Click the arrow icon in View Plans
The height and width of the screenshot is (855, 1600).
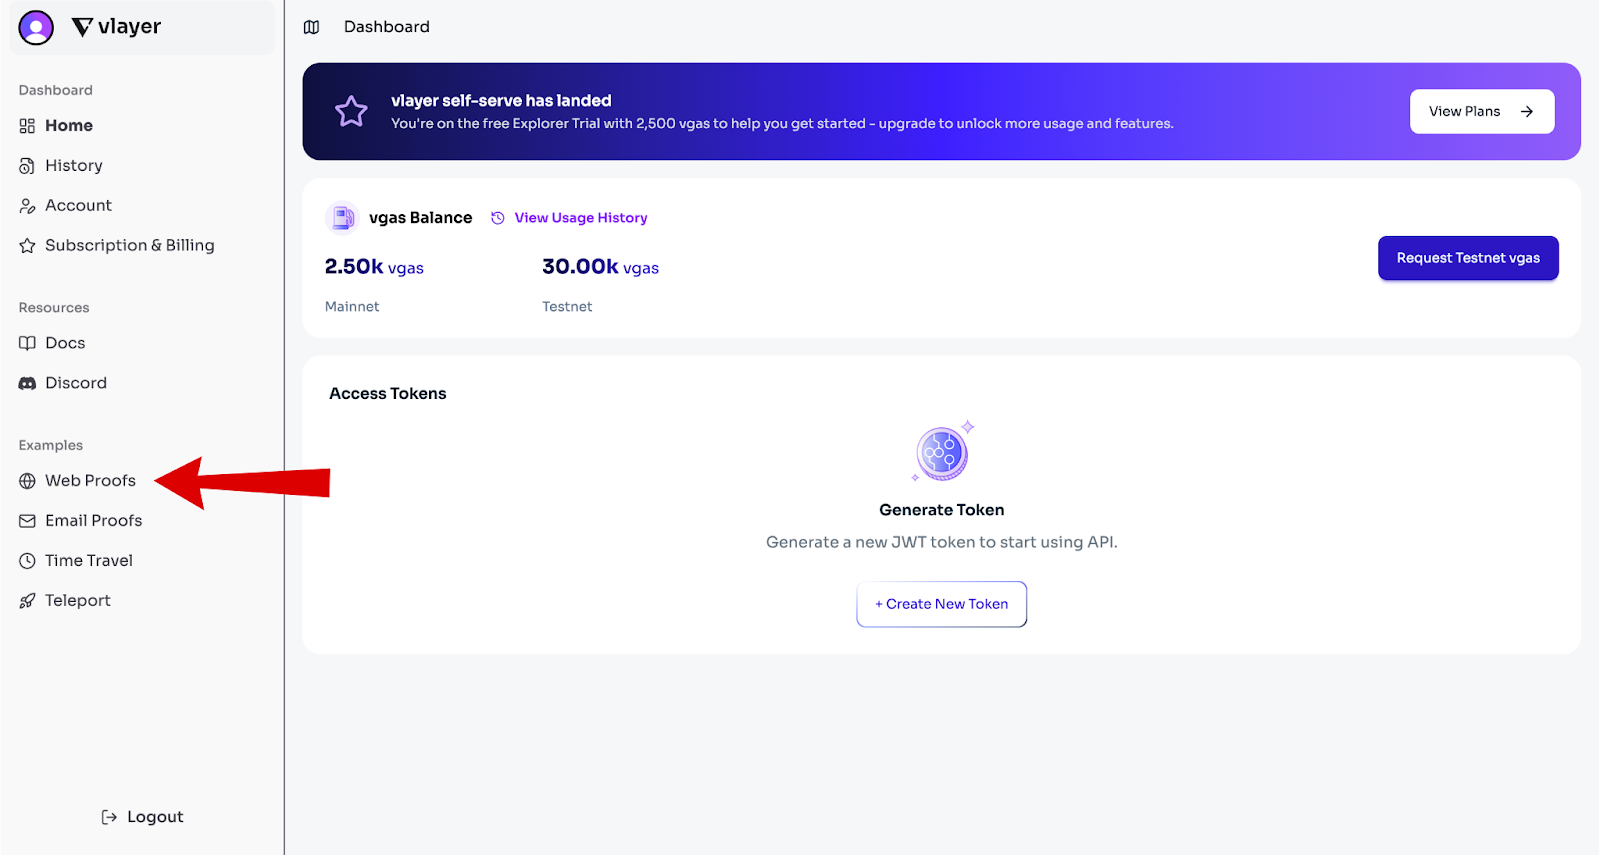[1527, 112]
